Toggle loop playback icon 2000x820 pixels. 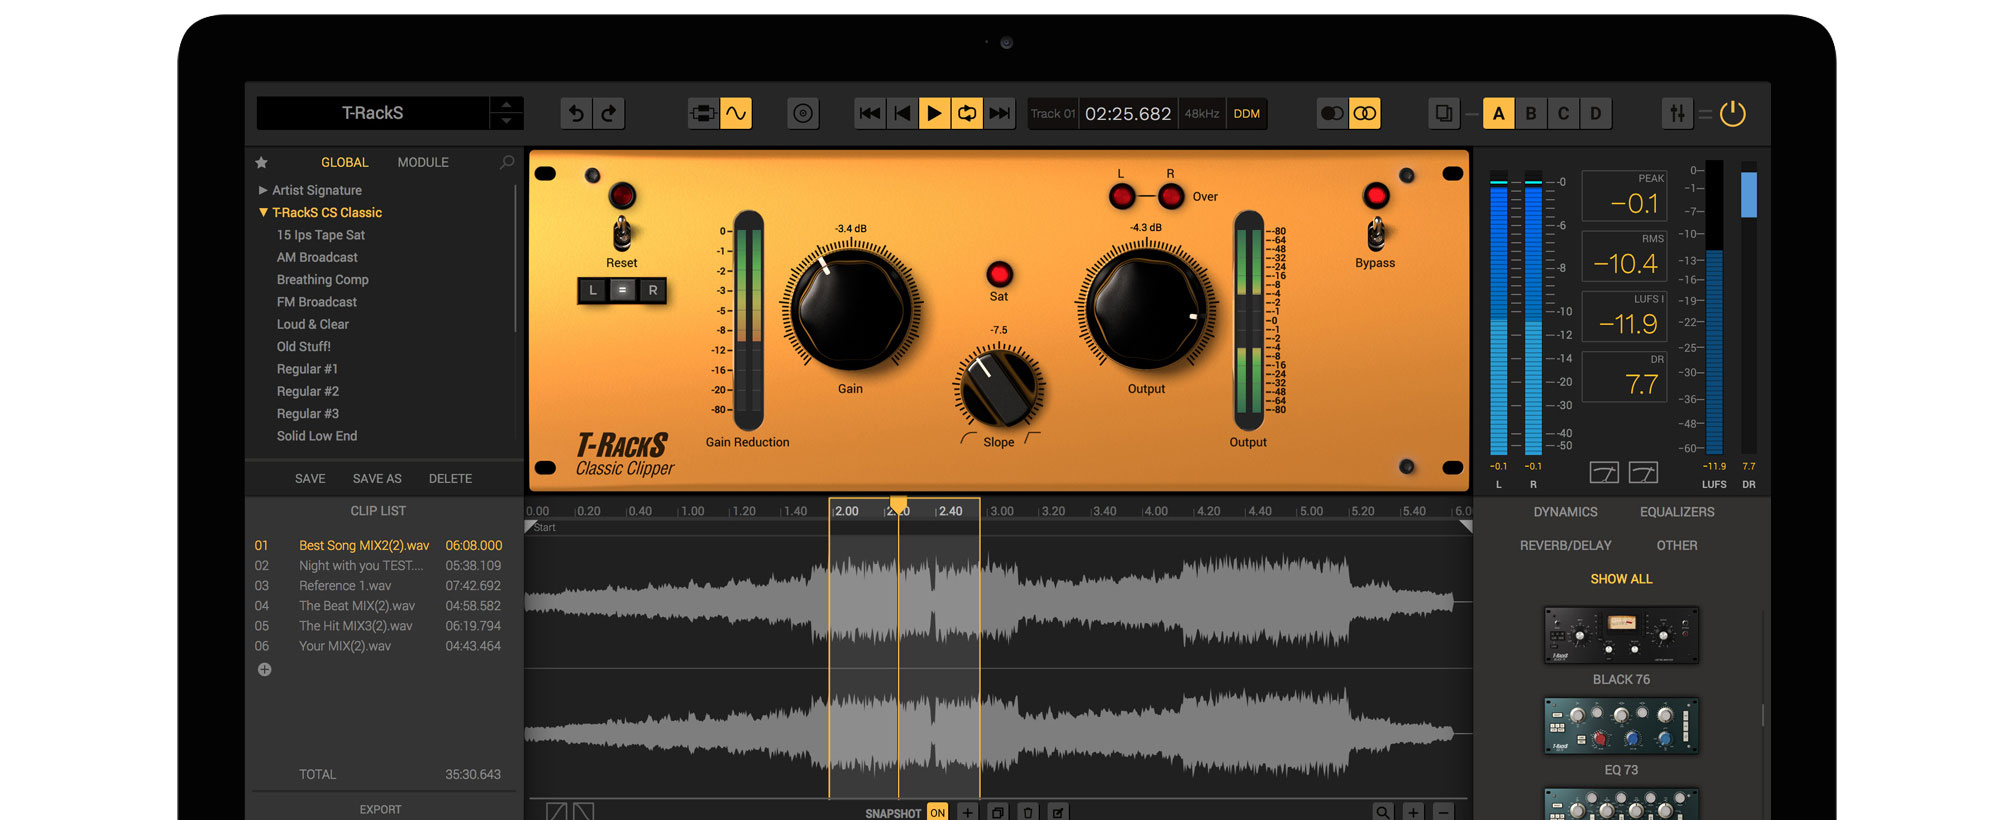pyautogui.click(x=967, y=114)
